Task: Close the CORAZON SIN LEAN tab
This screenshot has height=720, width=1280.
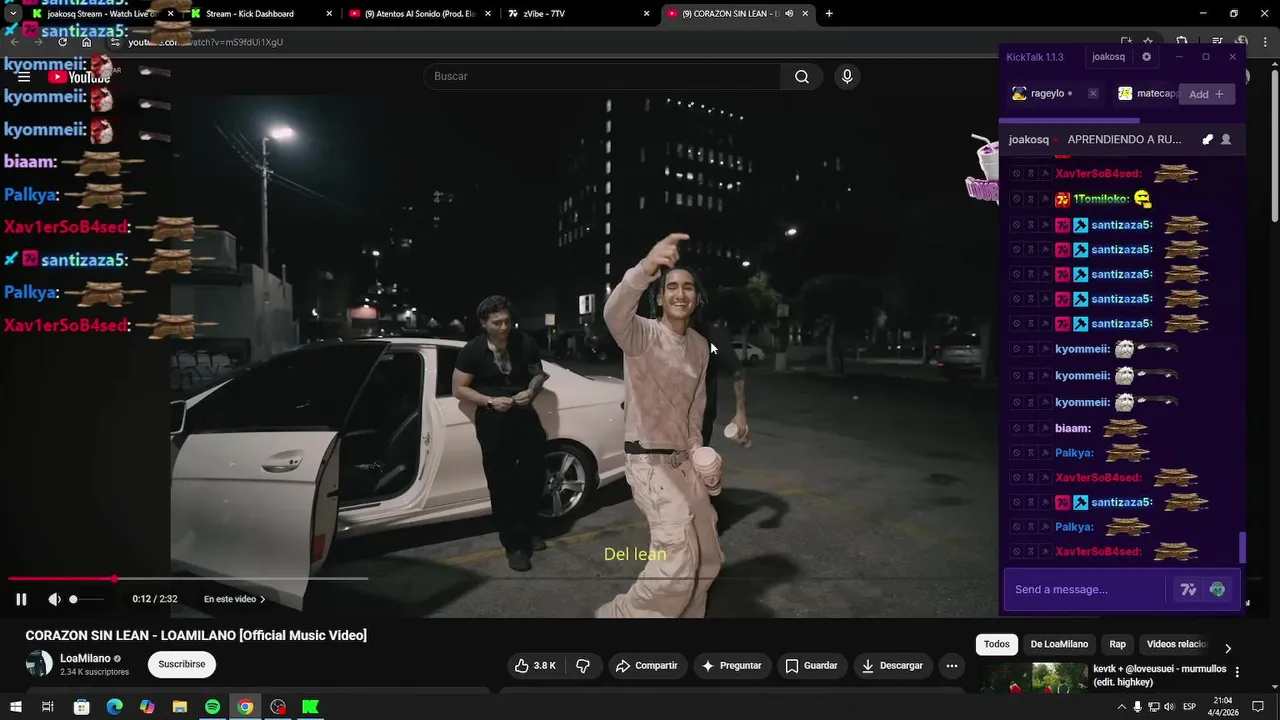Action: (x=805, y=14)
